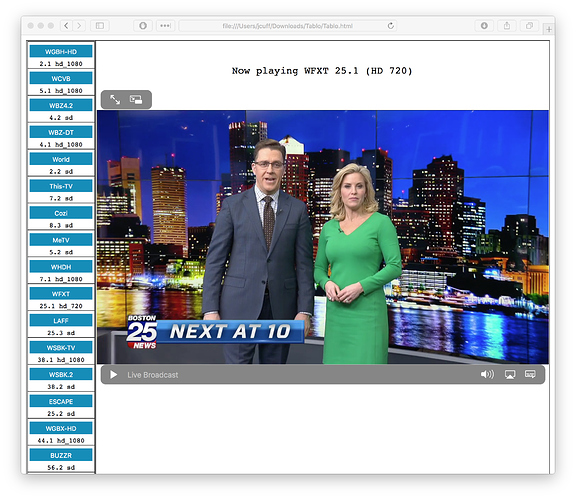Select channel WGBX-HD
This screenshot has height=499, width=576.
click(61, 428)
